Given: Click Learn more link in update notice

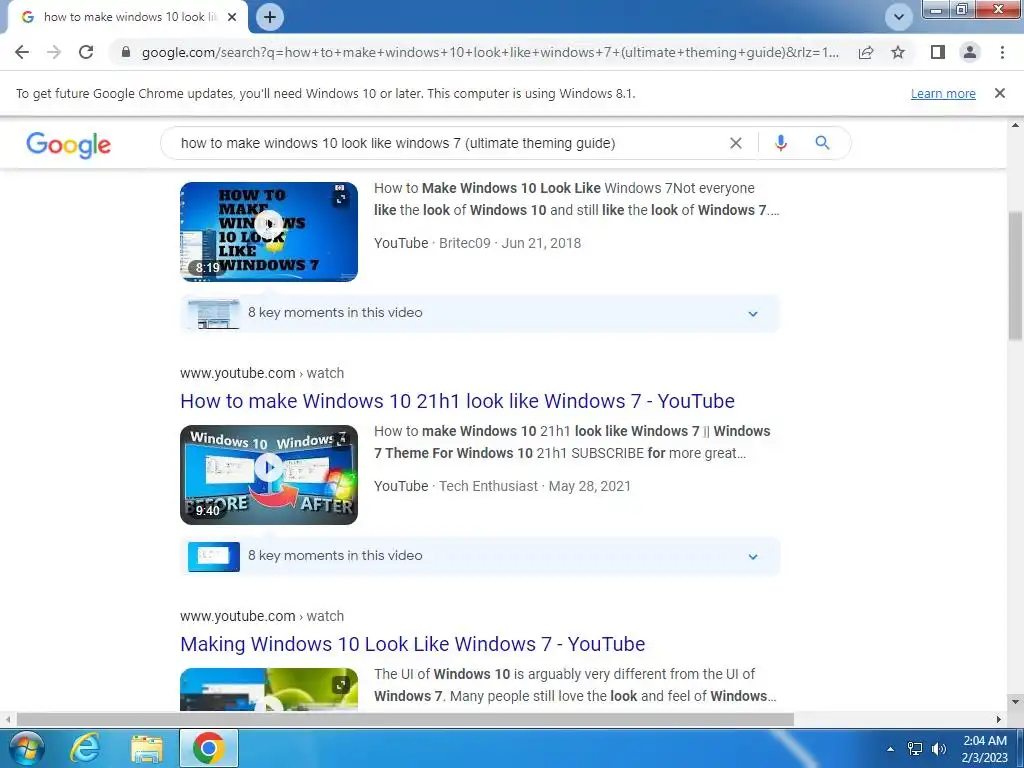Looking at the screenshot, I should tap(943, 93).
